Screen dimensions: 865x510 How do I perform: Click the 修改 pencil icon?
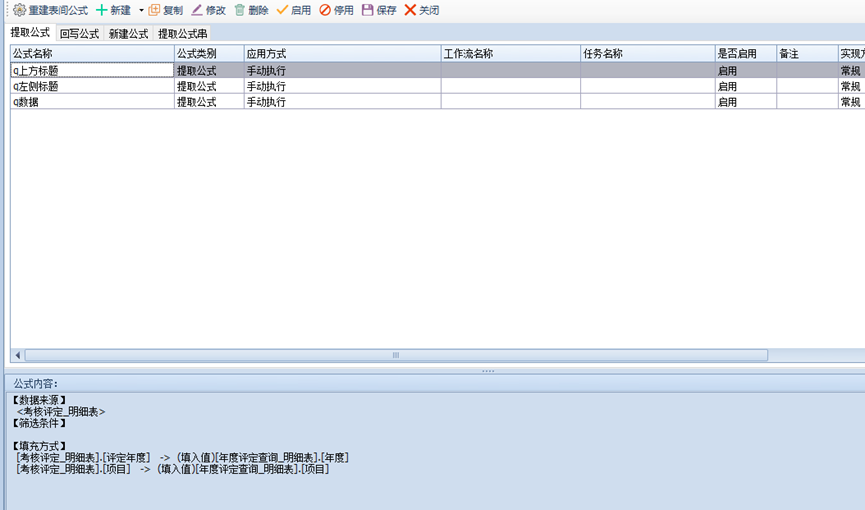[197, 10]
